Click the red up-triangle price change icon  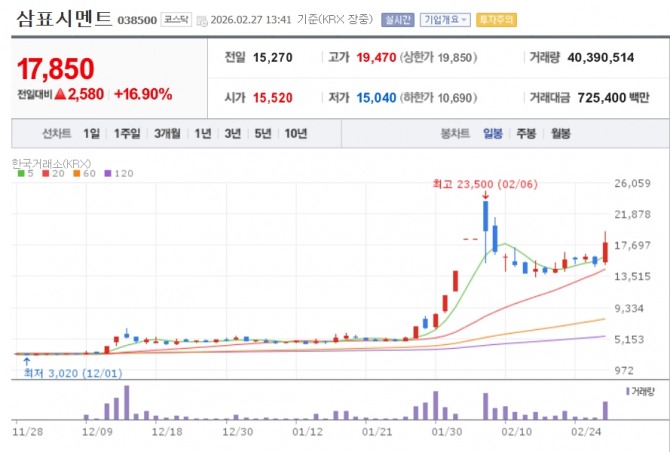[60, 94]
